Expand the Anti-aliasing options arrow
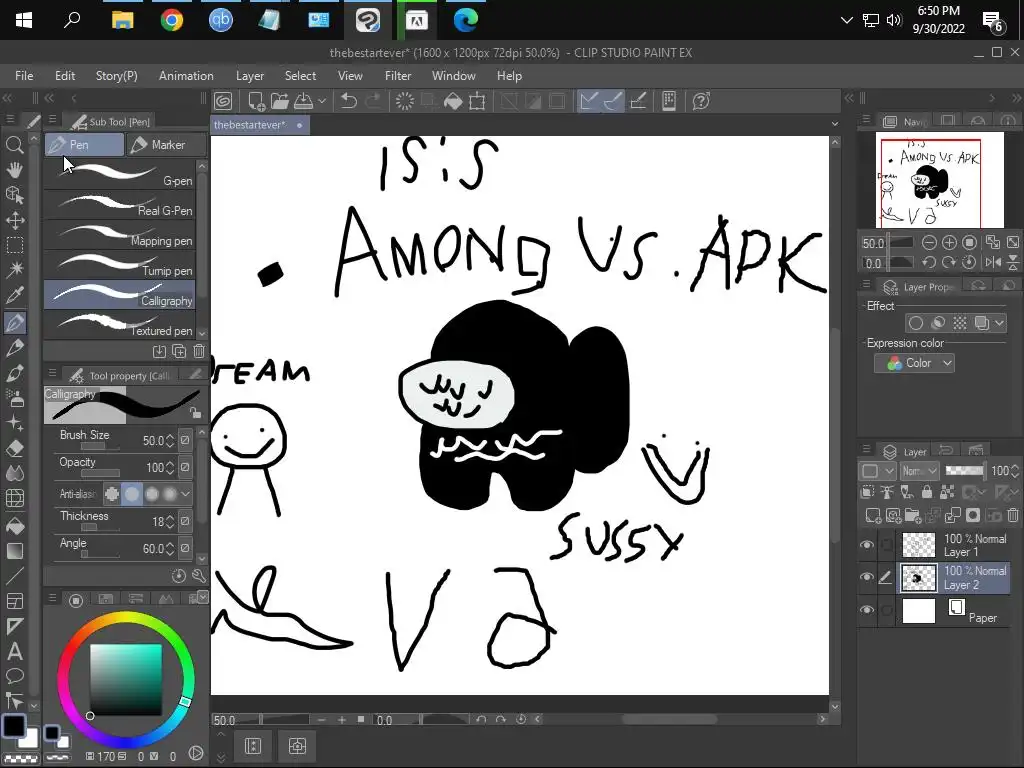The image size is (1024, 768). tap(185, 494)
